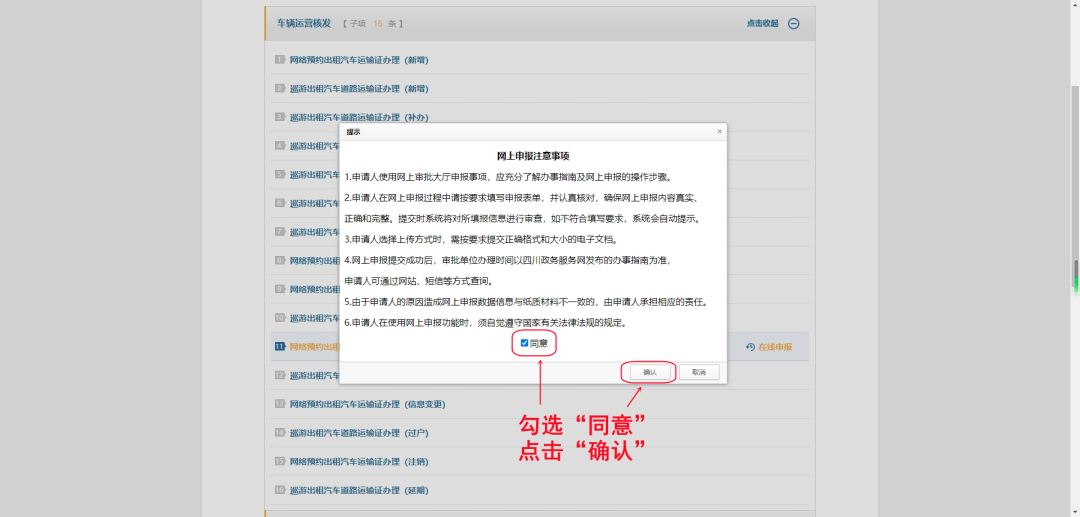Click the 车辆运营核发 section header
Viewport: 1080px width, 517px height.
(x=304, y=23)
